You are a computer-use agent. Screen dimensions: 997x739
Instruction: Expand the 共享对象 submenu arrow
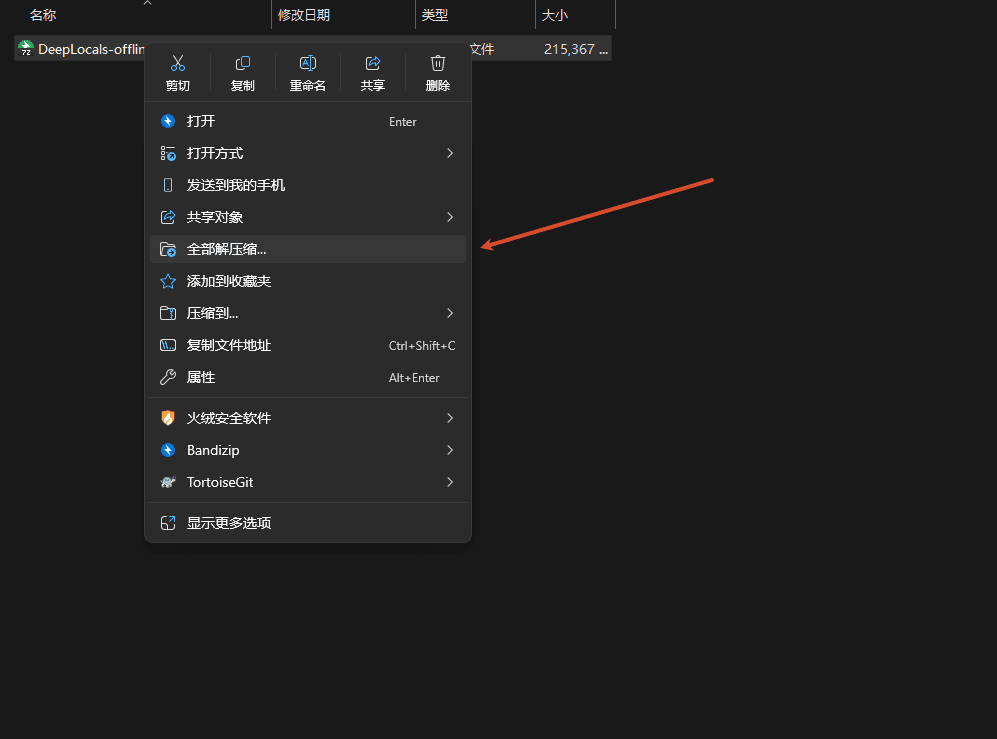pyautogui.click(x=450, y=217)
